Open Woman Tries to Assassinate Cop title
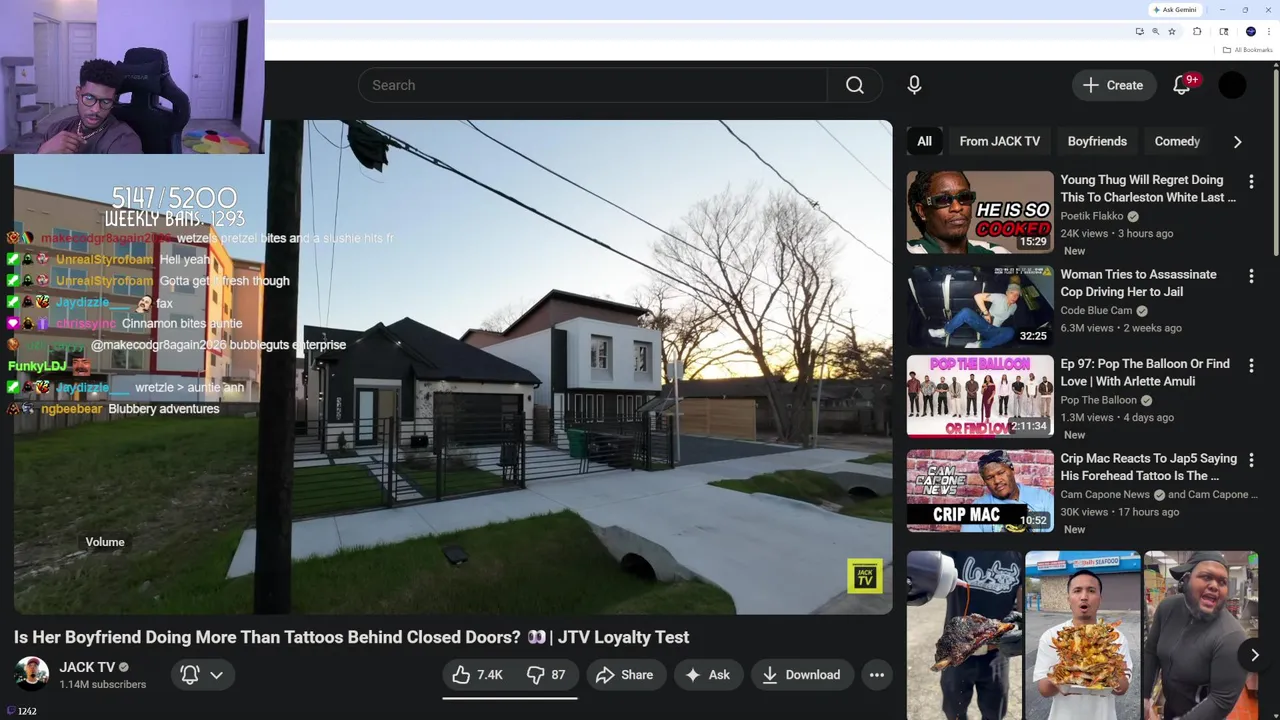 tap(1138, 283)
